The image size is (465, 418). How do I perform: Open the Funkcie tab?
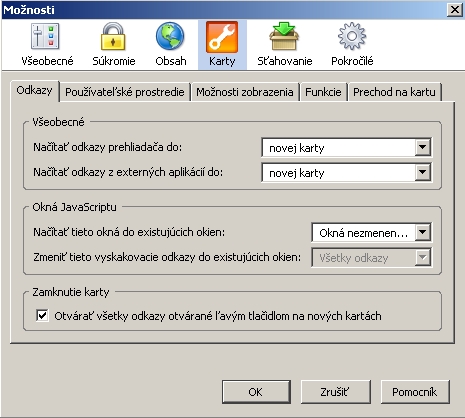click(x=323, y=92)
